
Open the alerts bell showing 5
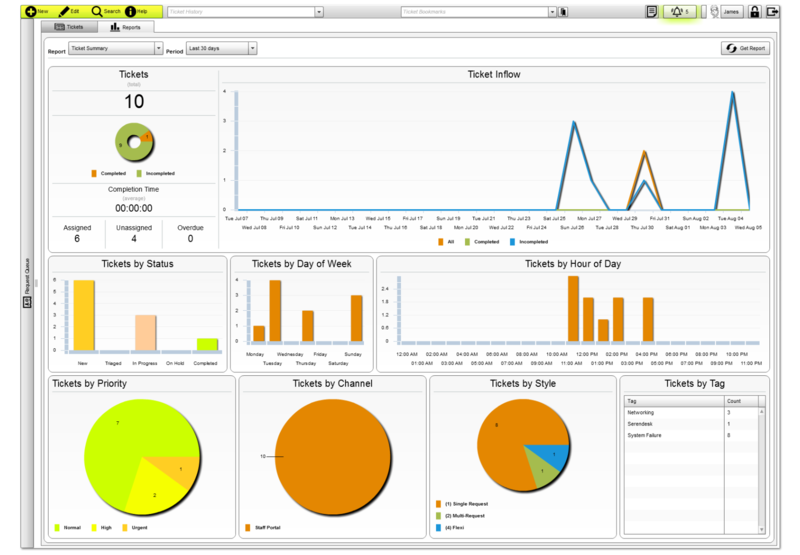tap(680, 11)
